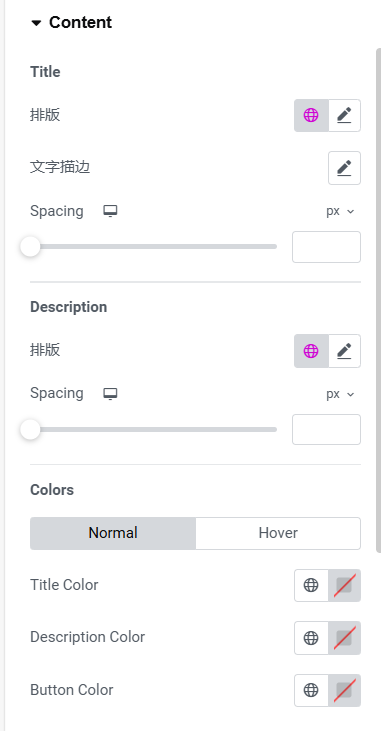Edit Title typography with pencil icon

(344, 115)
